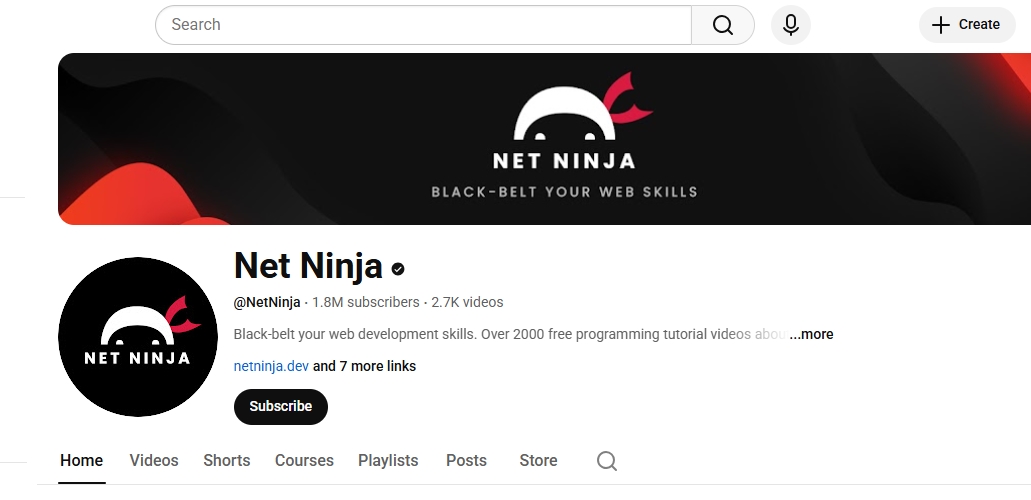The image size is (1031, 500).
Task: Open the netninja.dev link
Action: tap(271, 366)
